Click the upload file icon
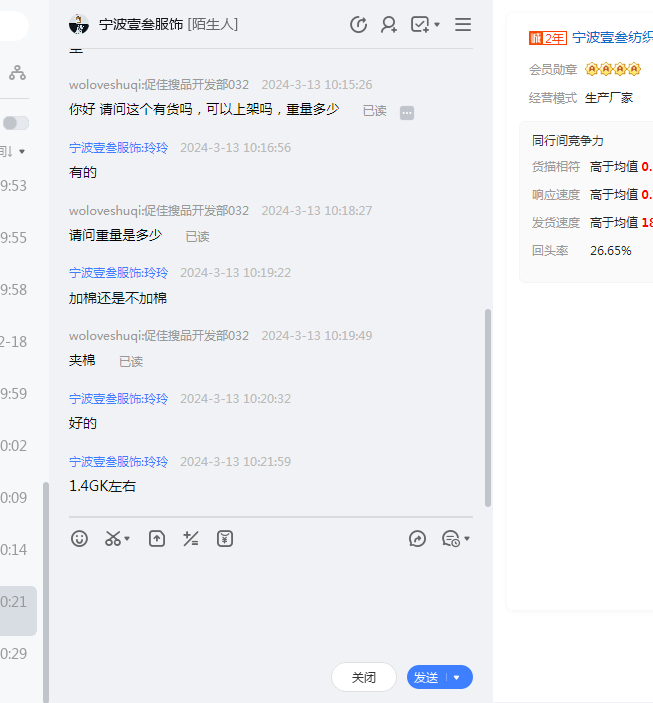653x703 pixels. pyautogui.click(x=157, y=539)
